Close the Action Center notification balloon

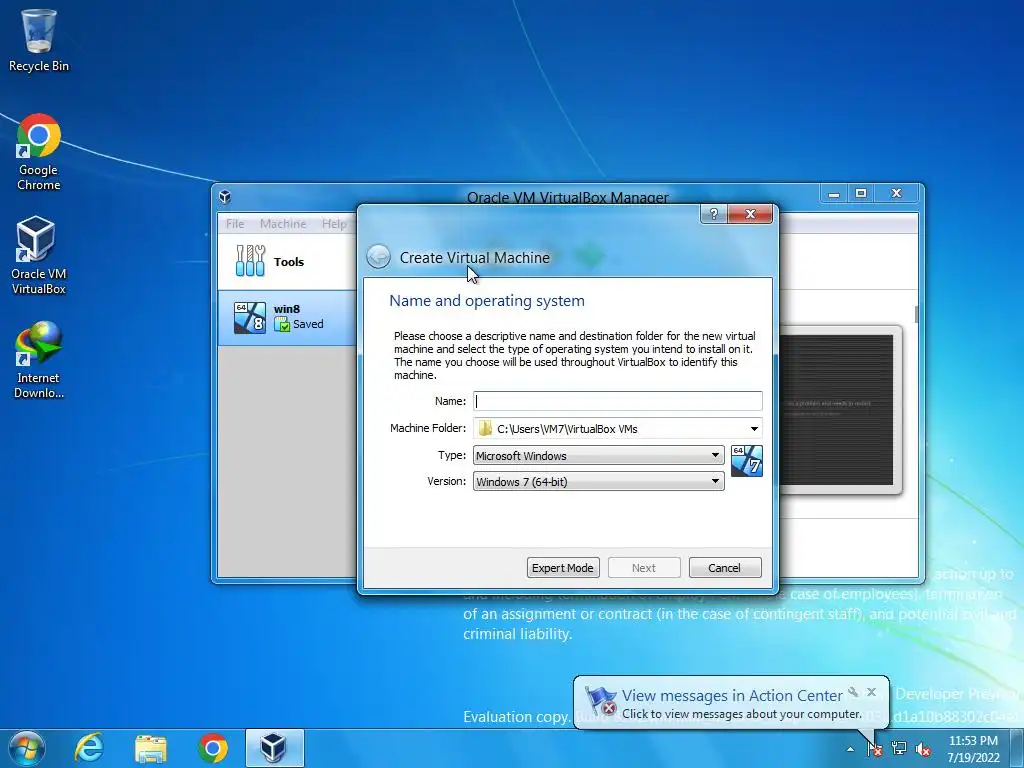point(871,692)
